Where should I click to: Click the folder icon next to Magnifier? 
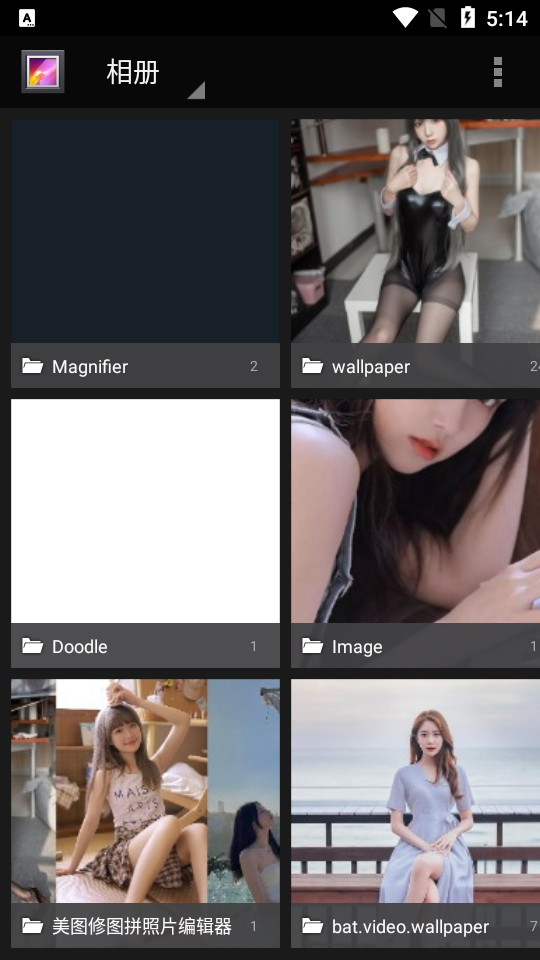tap(32, 366)
